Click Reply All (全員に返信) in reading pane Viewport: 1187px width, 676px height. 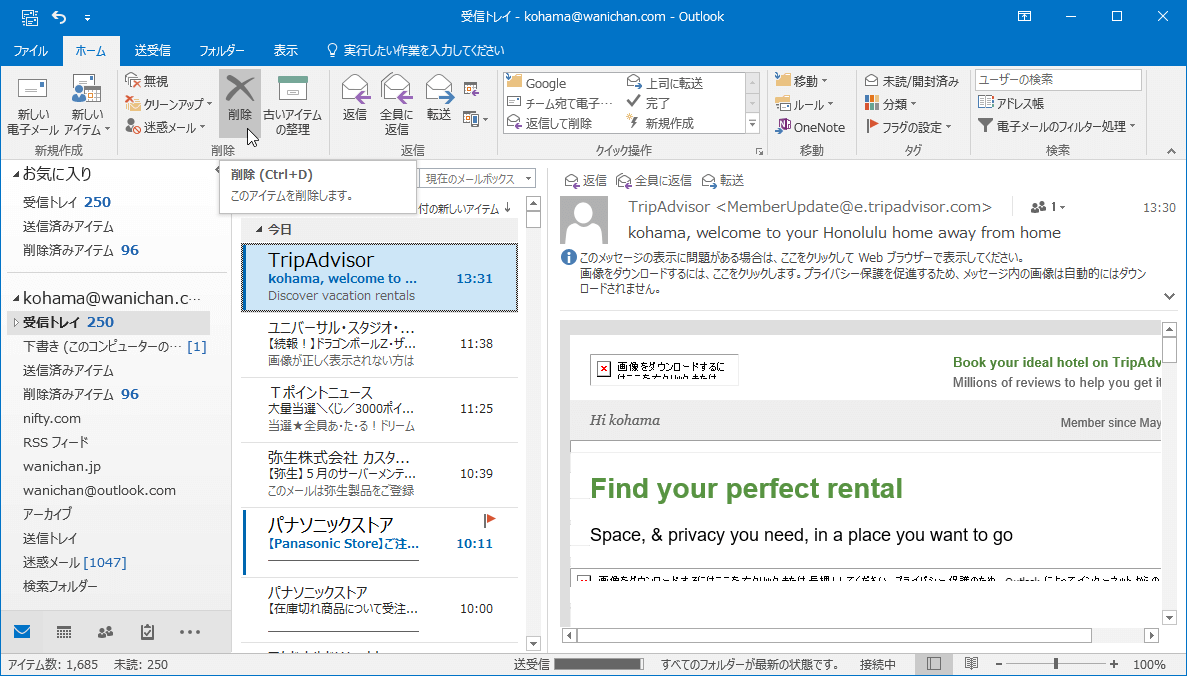pos(654,180)
